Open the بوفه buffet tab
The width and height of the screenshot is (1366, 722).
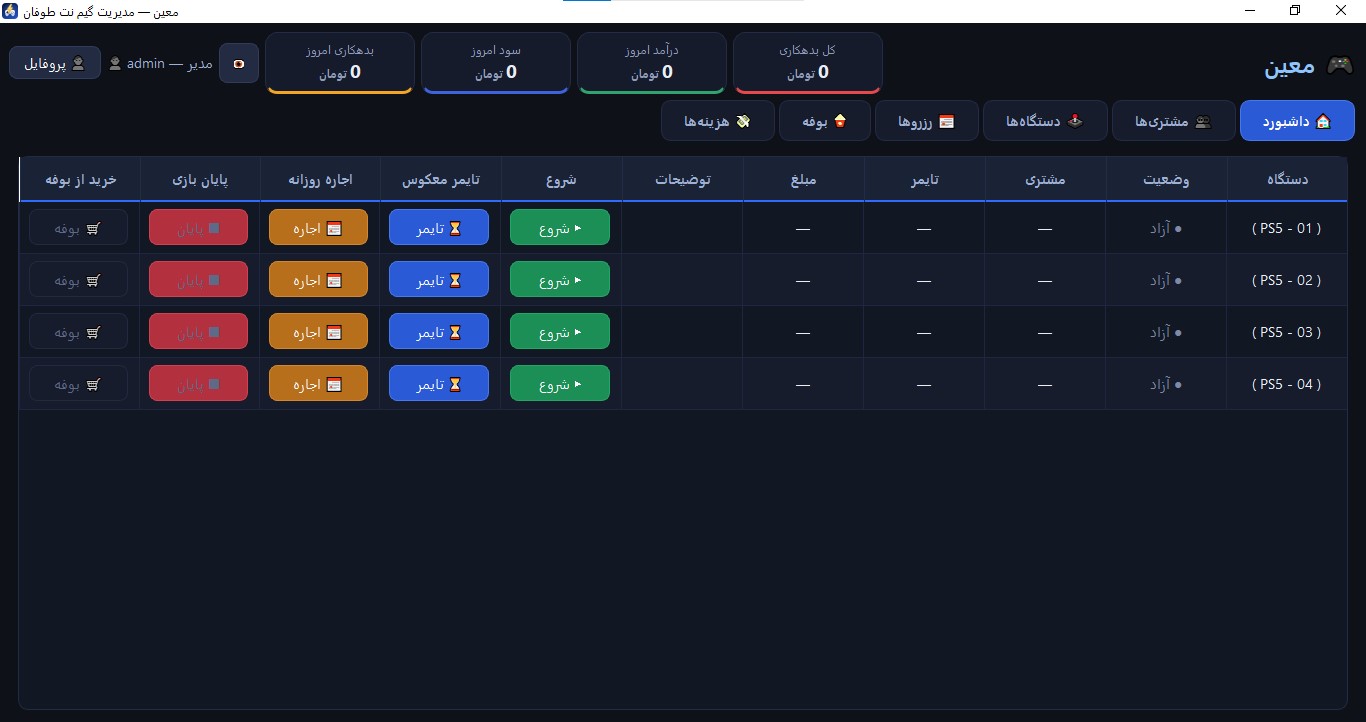point(825,121)
